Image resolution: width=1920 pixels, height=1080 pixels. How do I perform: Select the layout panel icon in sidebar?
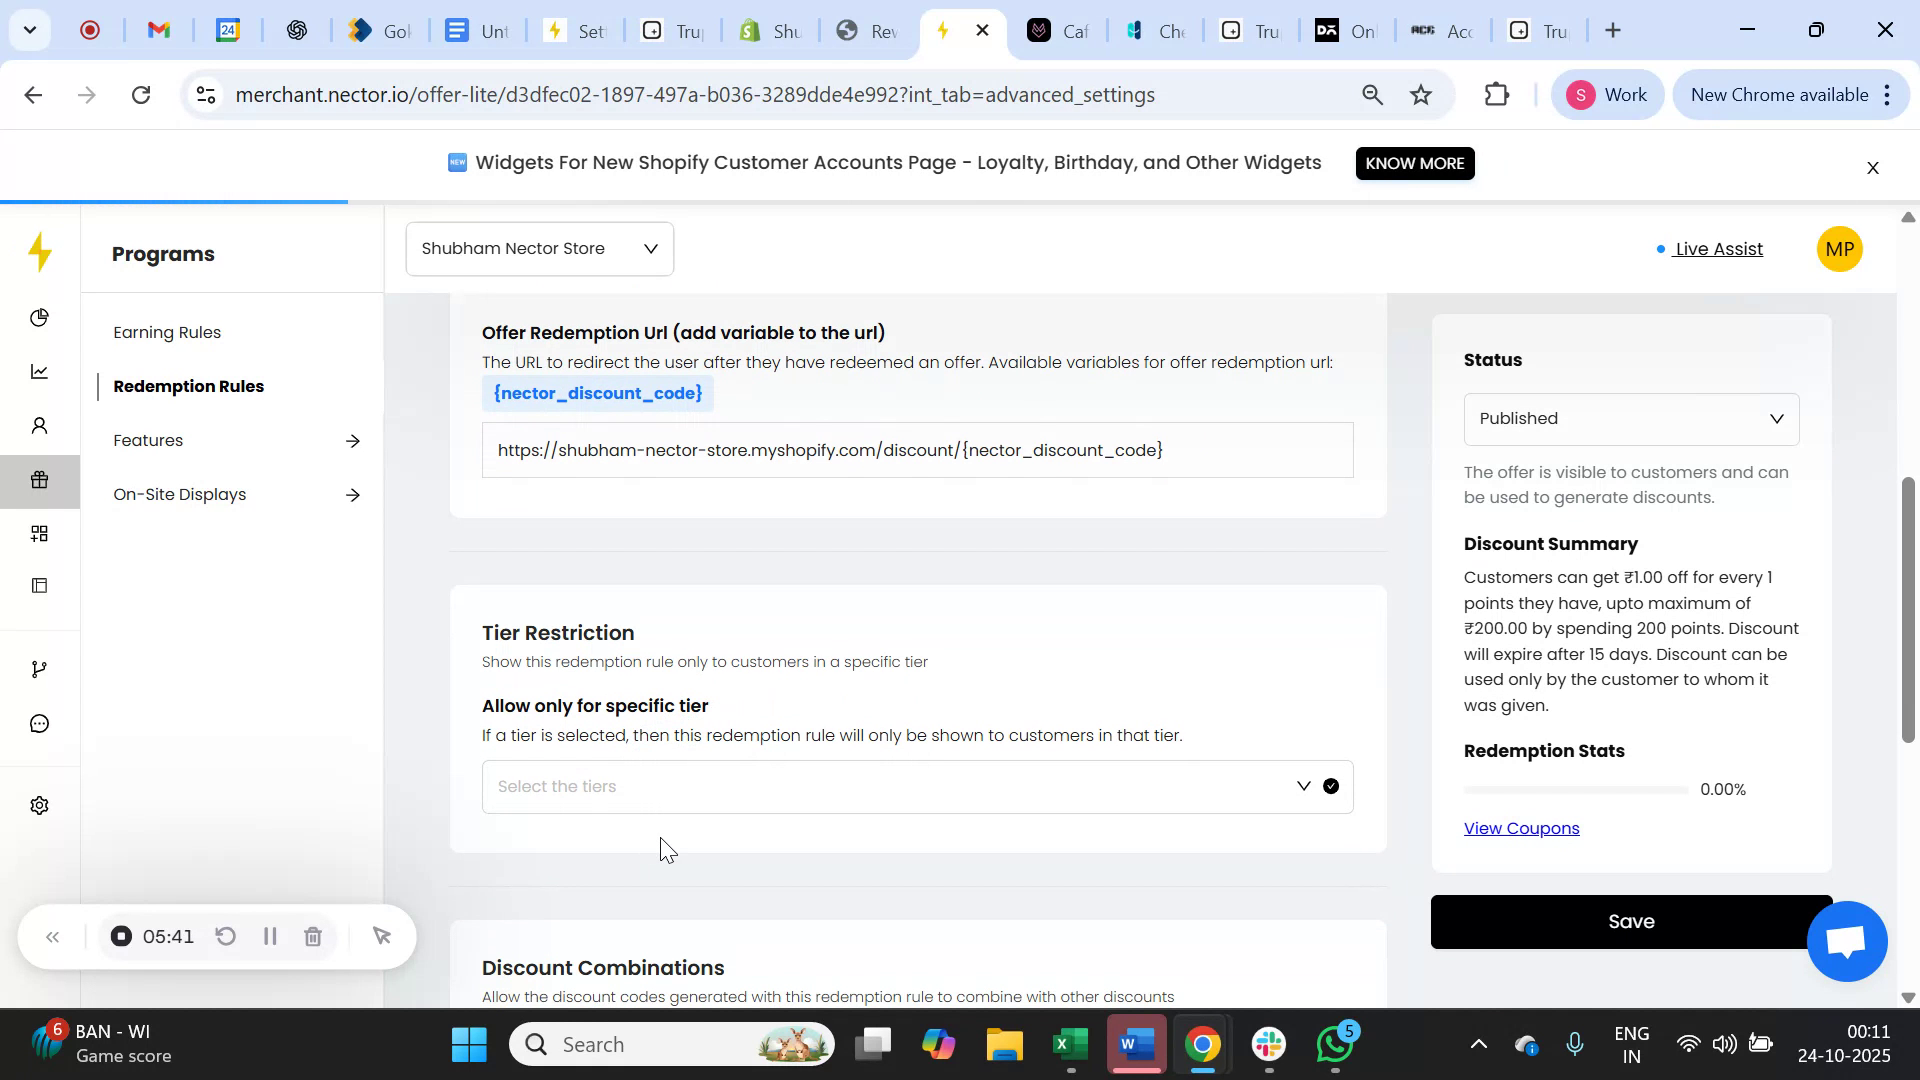(39, 585)
